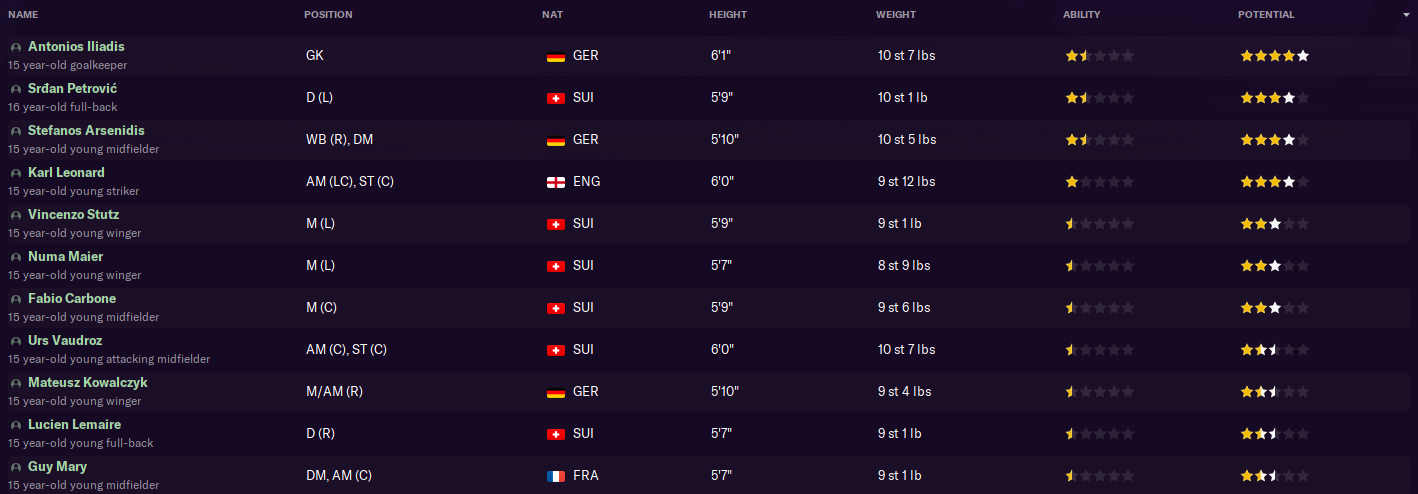Click the person icon beside Guy Mary
This screenshot has width=1418, height=494.
pos(15,467)
